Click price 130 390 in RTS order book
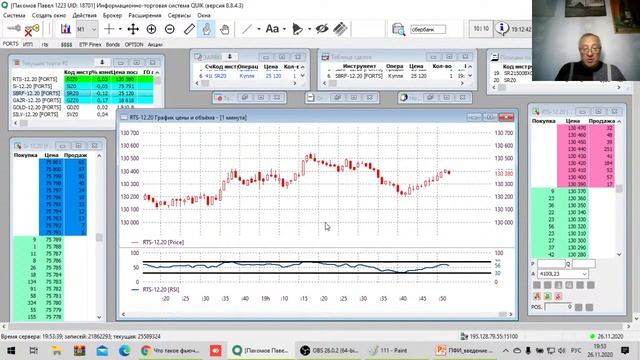This screenshot has width=640, height=360. click(x=577, y=184)
